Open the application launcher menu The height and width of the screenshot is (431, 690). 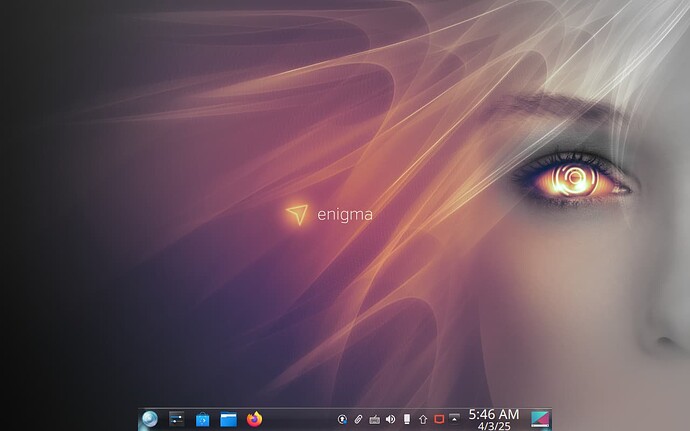click(x=150, y=419)
